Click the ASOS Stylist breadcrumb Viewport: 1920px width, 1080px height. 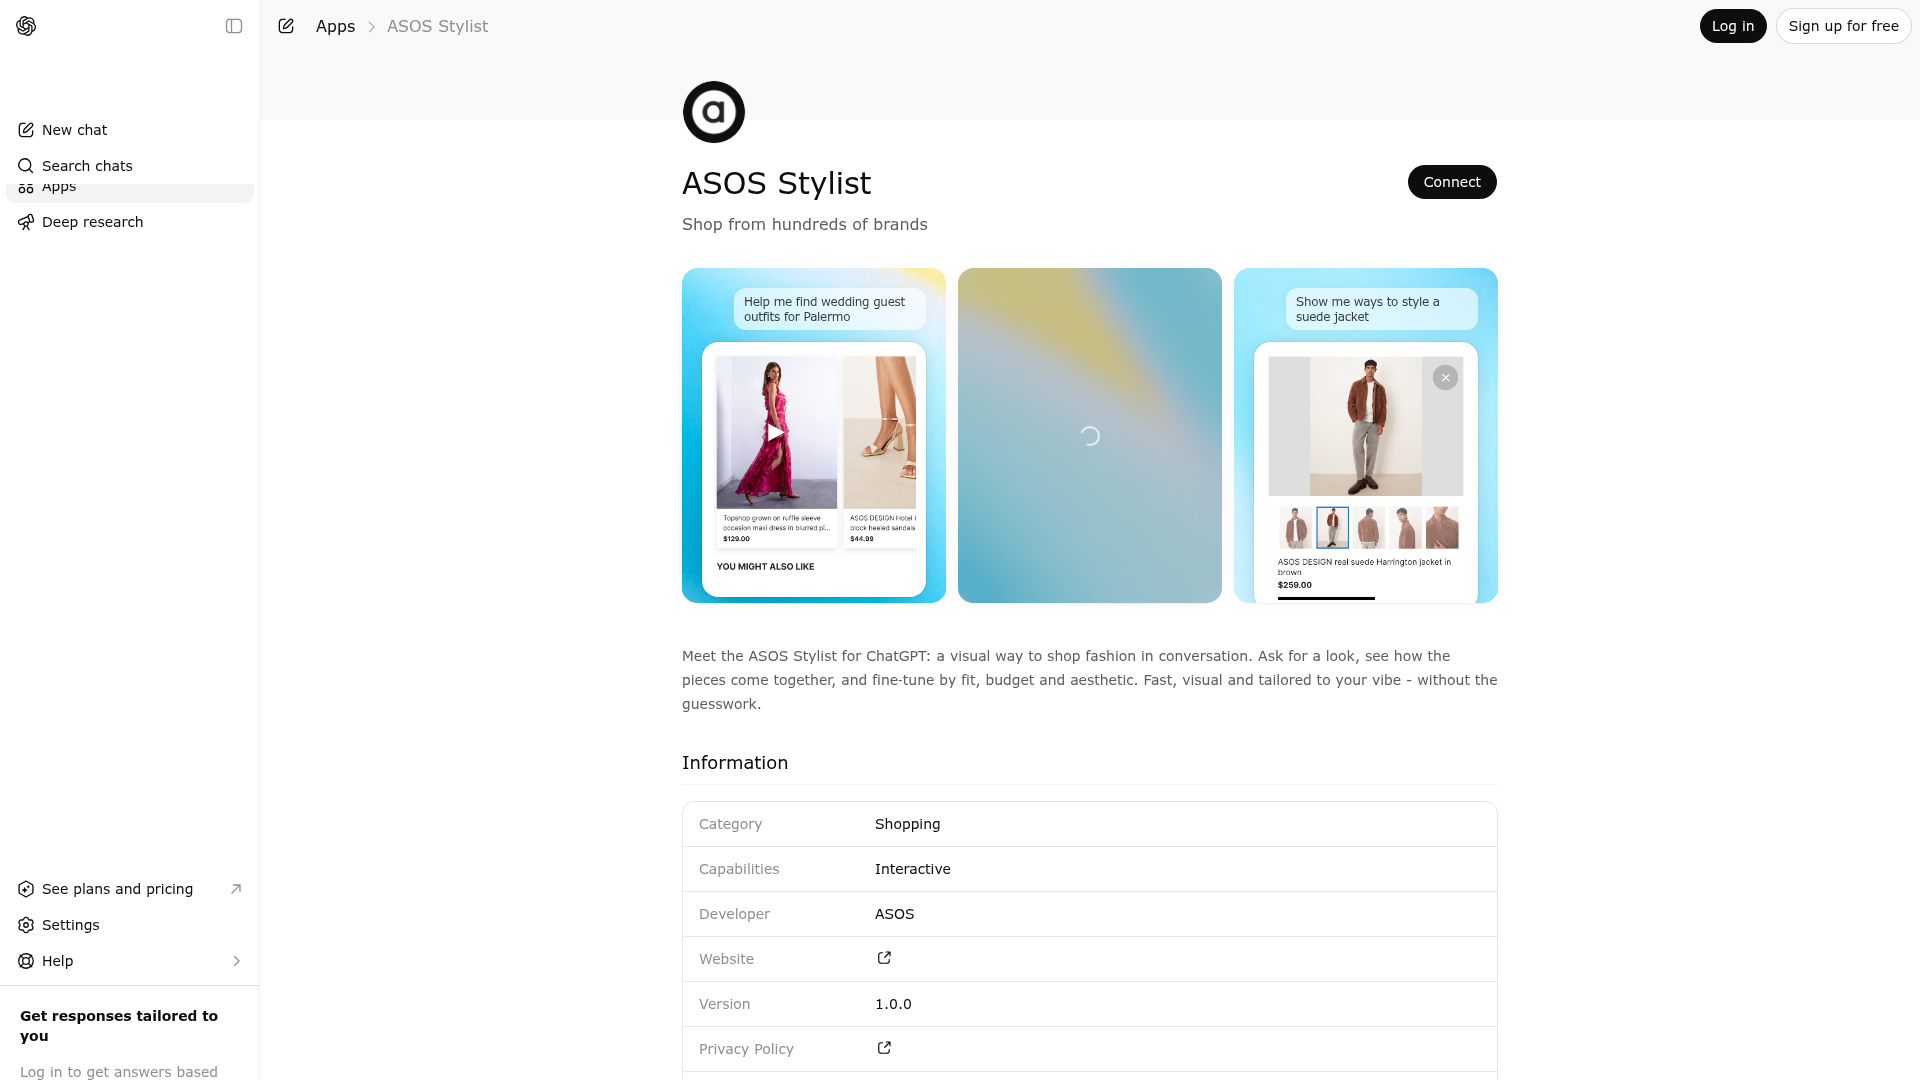coord(437,26)
